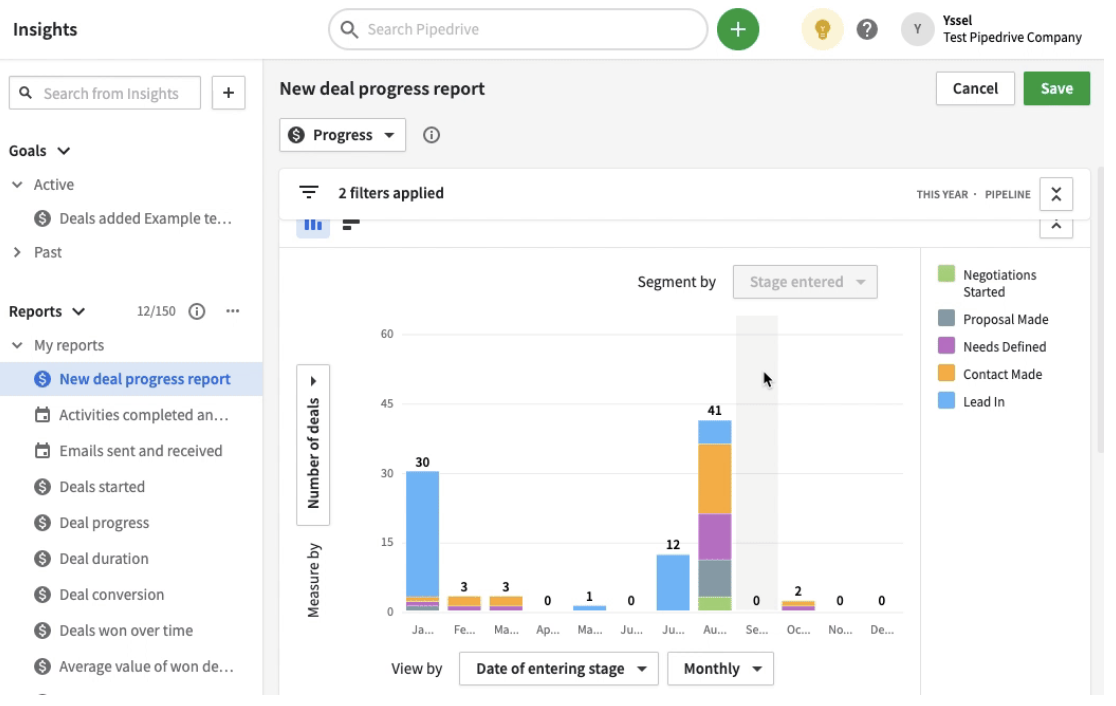Click the help question mark icon

coord(866,28)
